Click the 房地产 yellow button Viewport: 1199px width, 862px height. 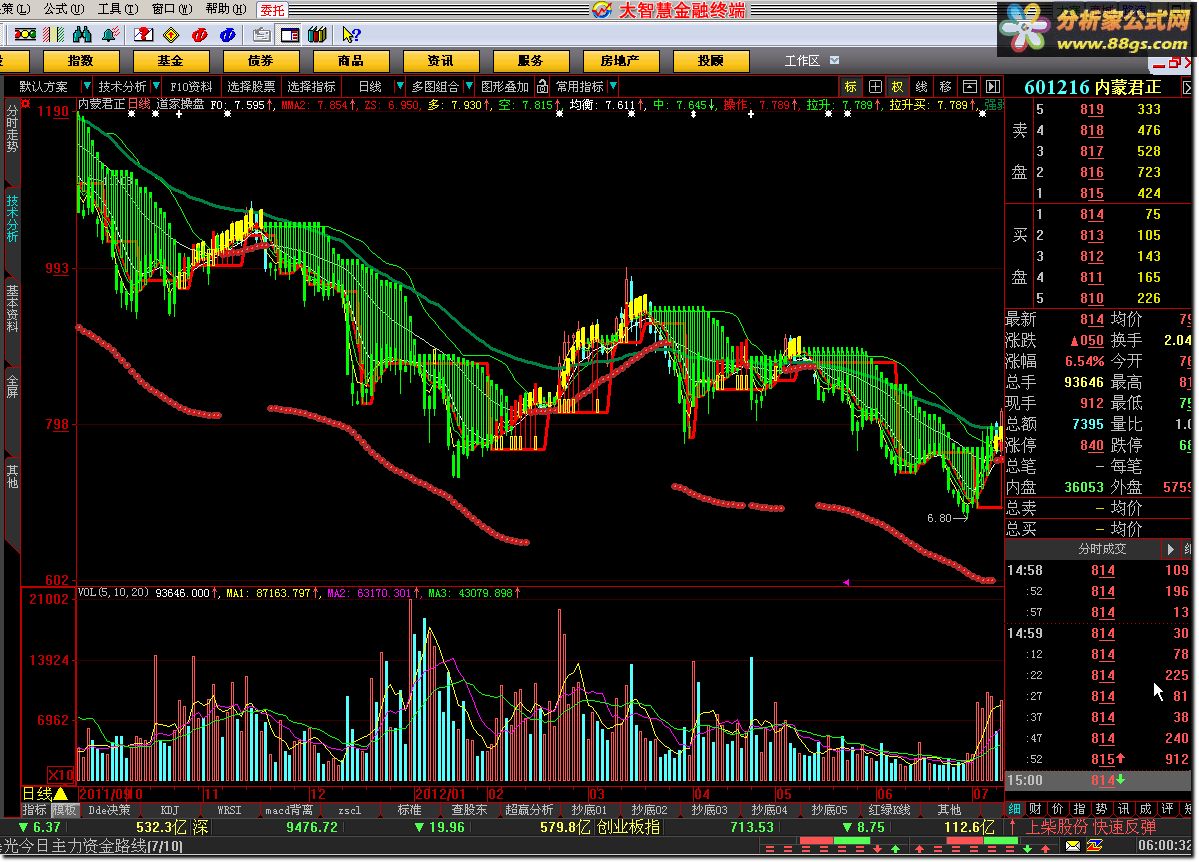620,61
